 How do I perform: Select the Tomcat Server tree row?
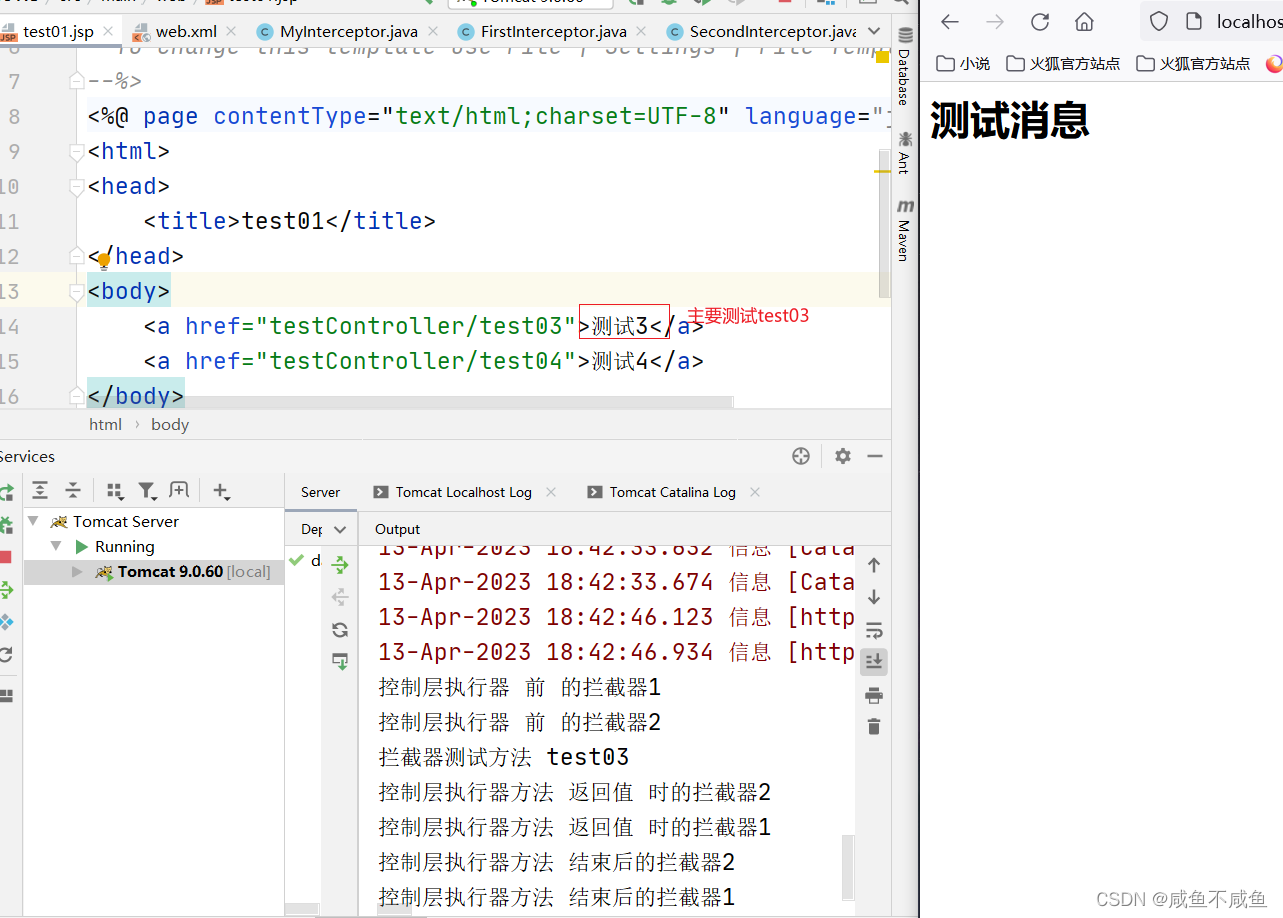pos(154,521)
